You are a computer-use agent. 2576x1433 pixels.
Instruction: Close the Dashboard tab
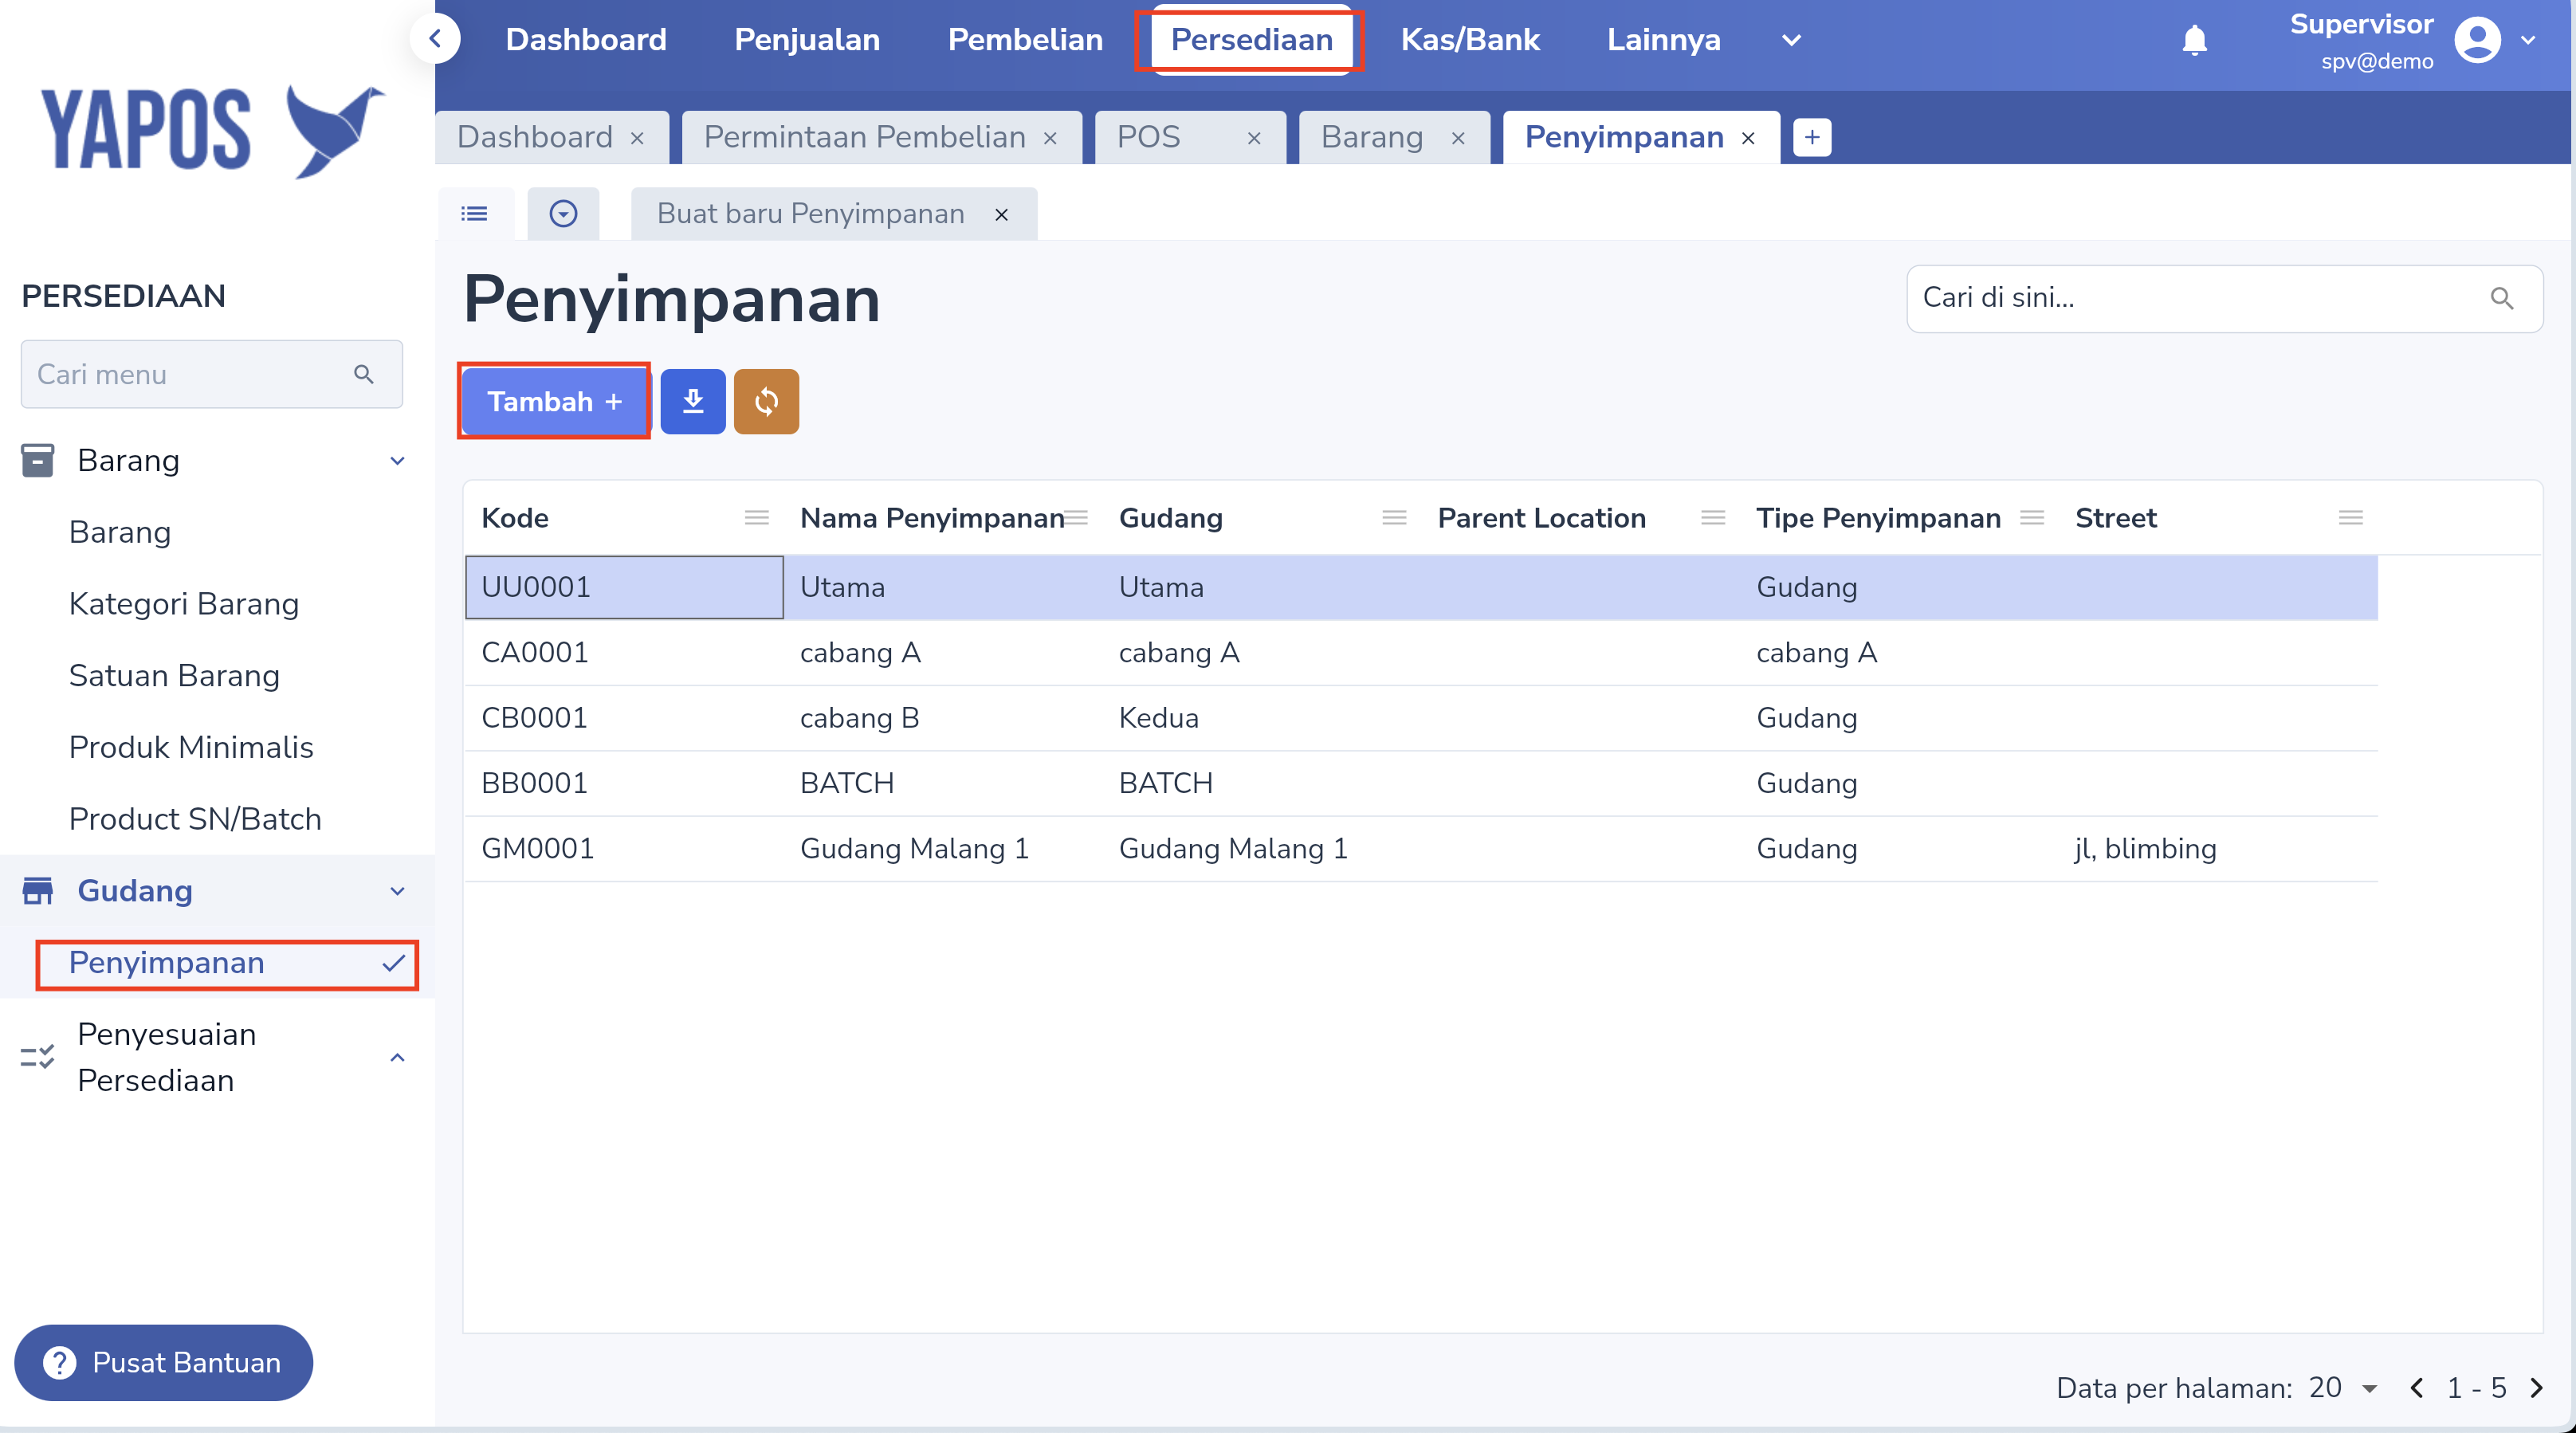point(637,138)
